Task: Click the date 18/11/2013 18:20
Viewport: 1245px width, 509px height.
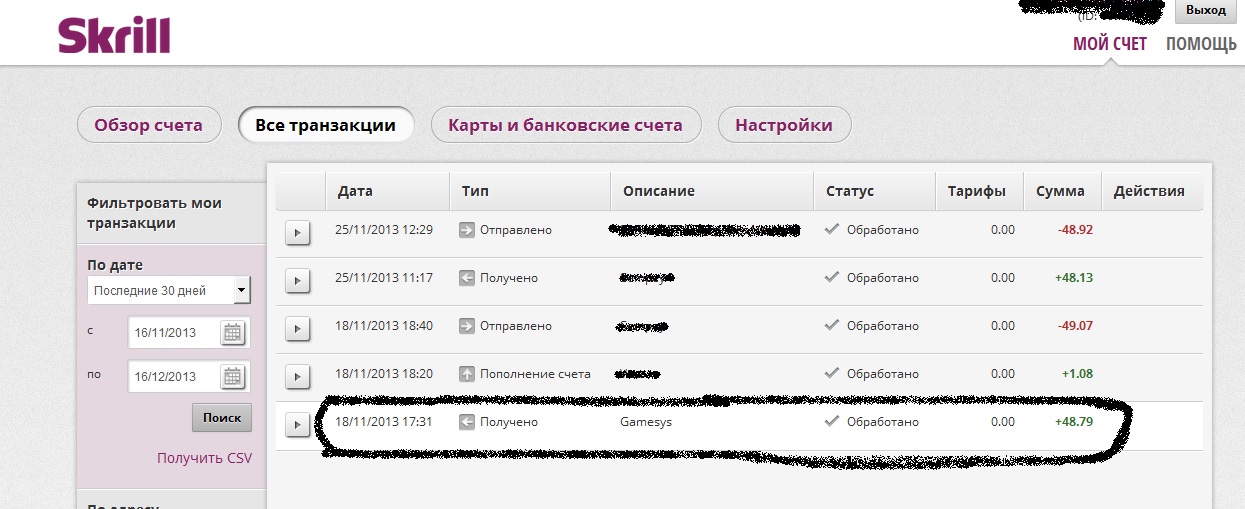Action: click(384, 374)
